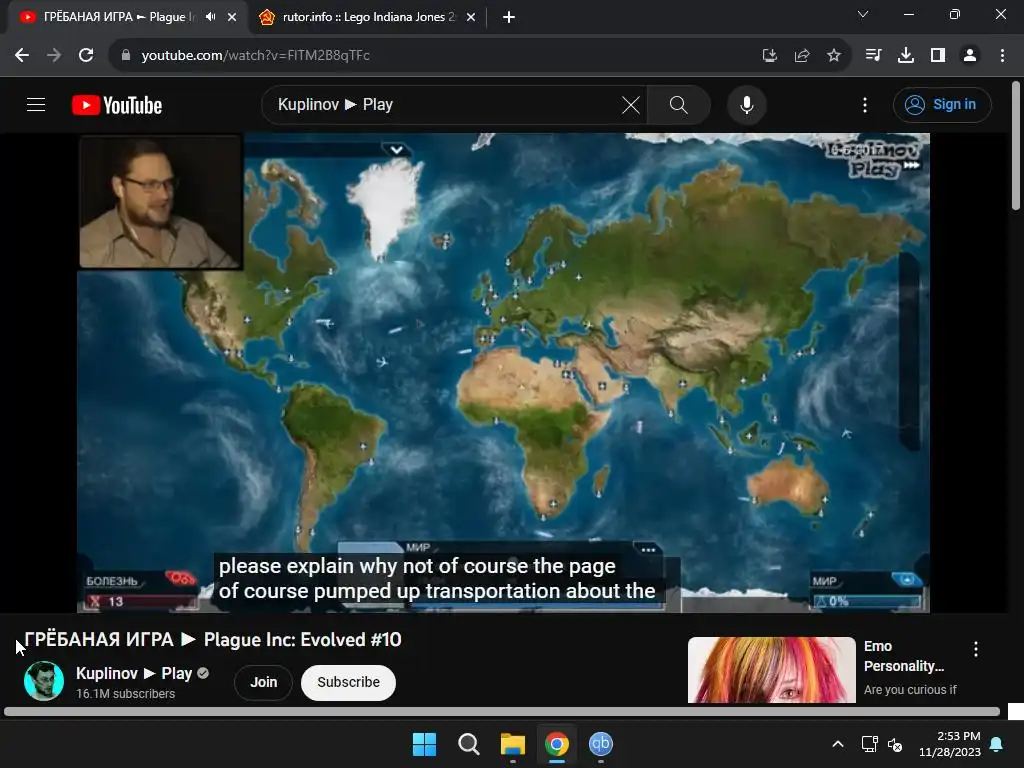
Task: Install app icon in address bar
Action: pos(770,56)
